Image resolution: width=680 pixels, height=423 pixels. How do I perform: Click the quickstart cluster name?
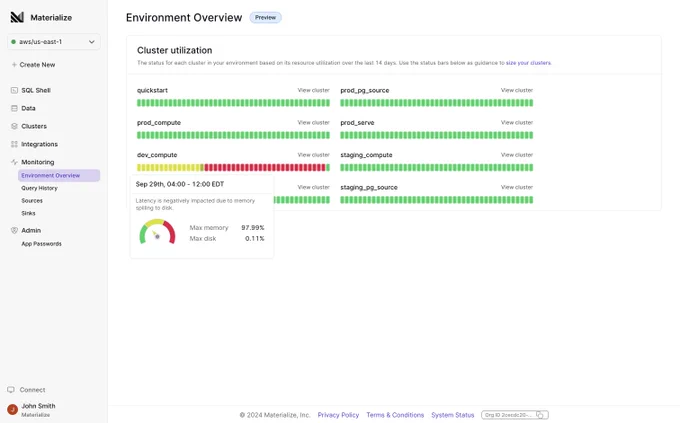coord(152,90)
